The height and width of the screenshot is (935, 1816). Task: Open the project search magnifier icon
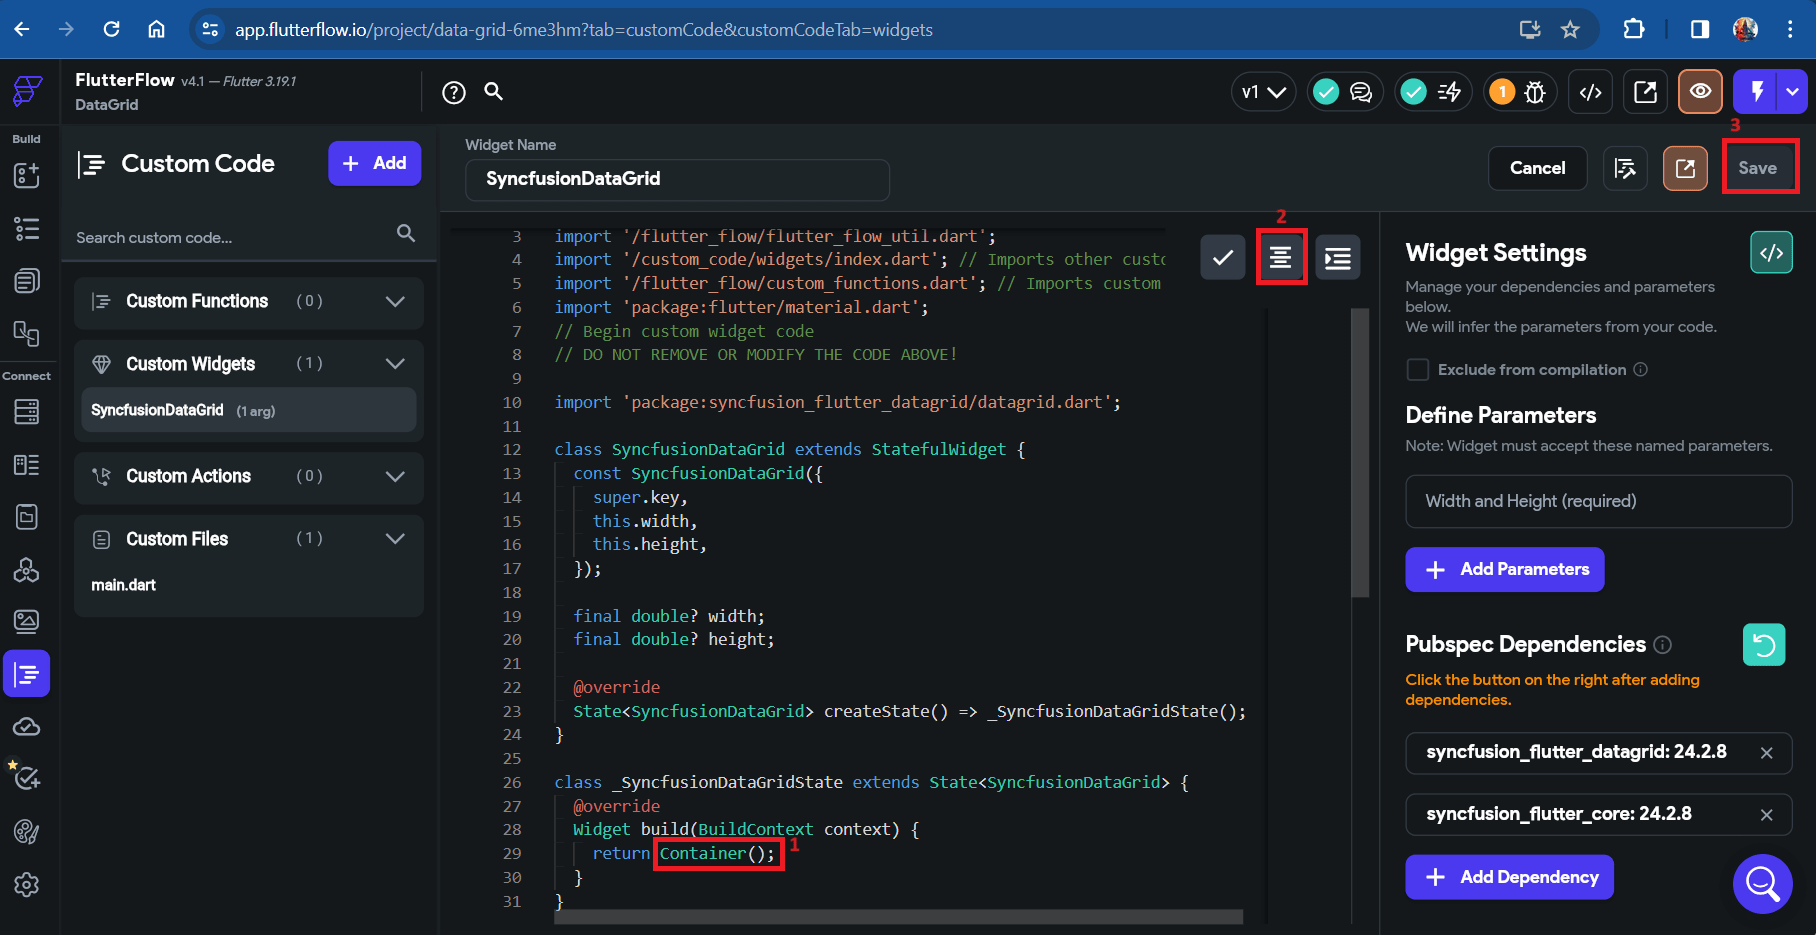pos(494,91)
